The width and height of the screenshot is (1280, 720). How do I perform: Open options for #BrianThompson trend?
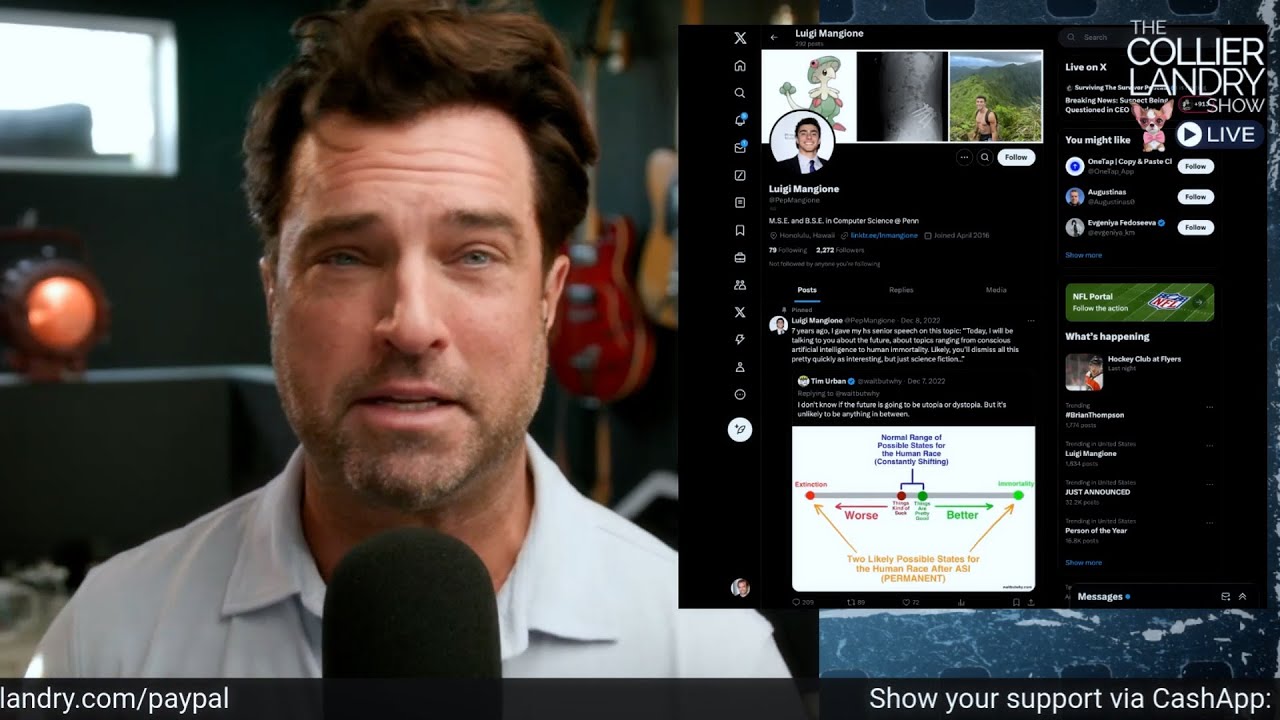click(x=1210, y=406)
